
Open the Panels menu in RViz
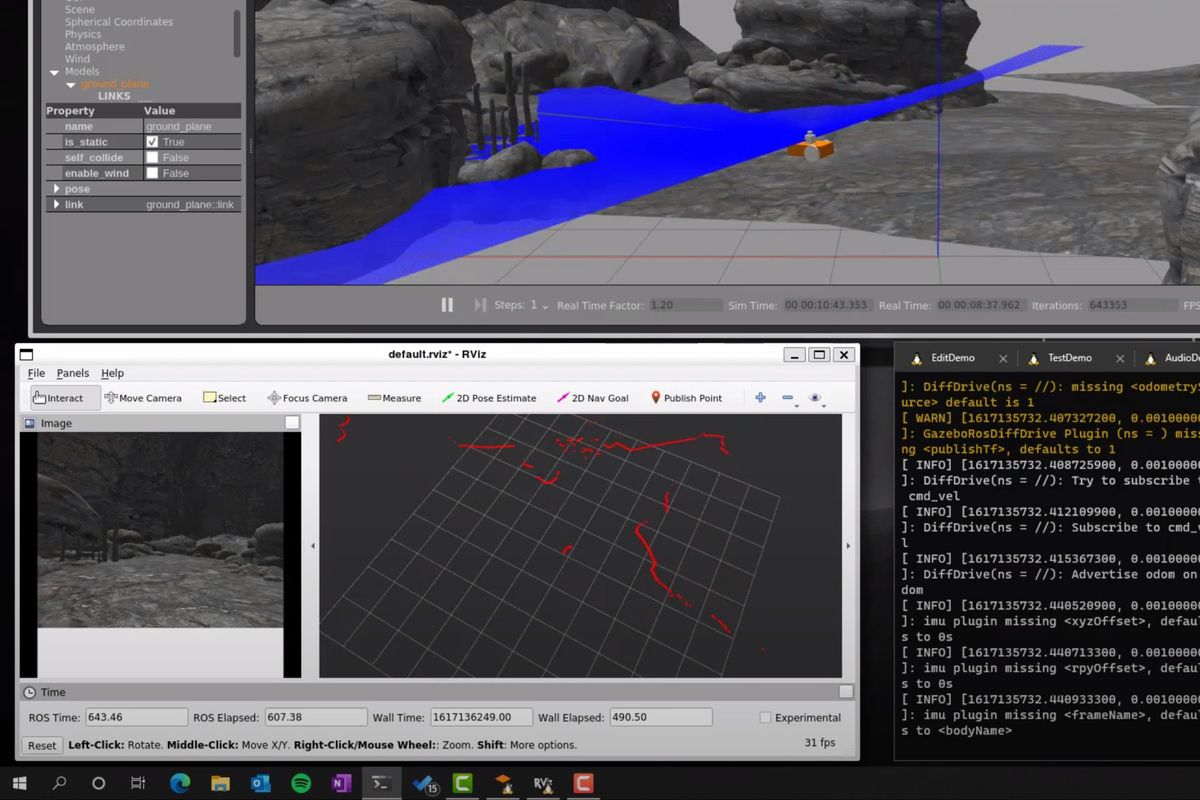(72, 372)
